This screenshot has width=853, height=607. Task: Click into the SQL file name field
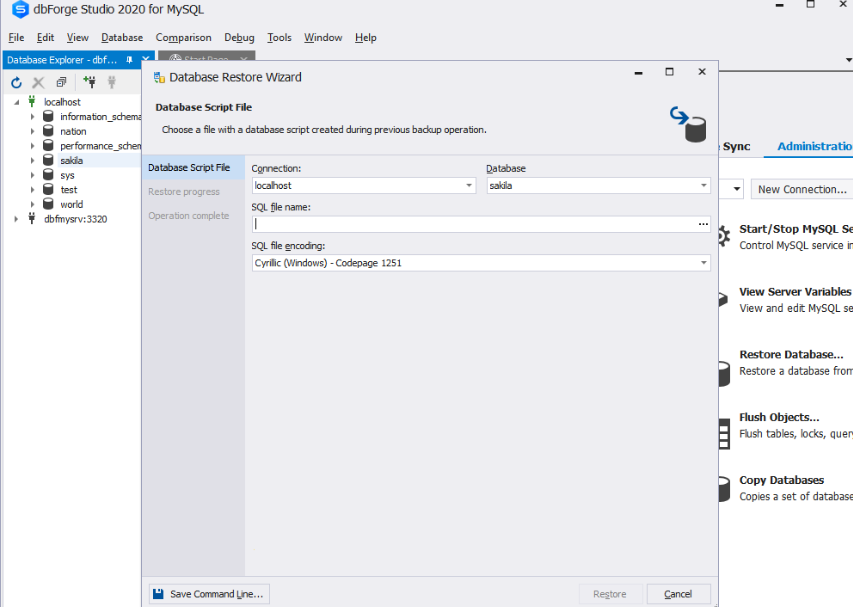[x=470, y=225]
